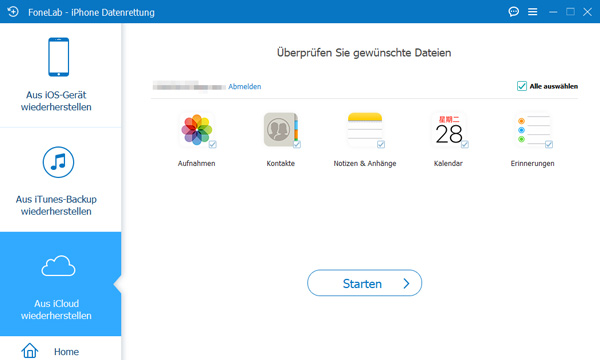Click the blurred account email text
This screenshot has width=600, height=360.
coord(189,86)
